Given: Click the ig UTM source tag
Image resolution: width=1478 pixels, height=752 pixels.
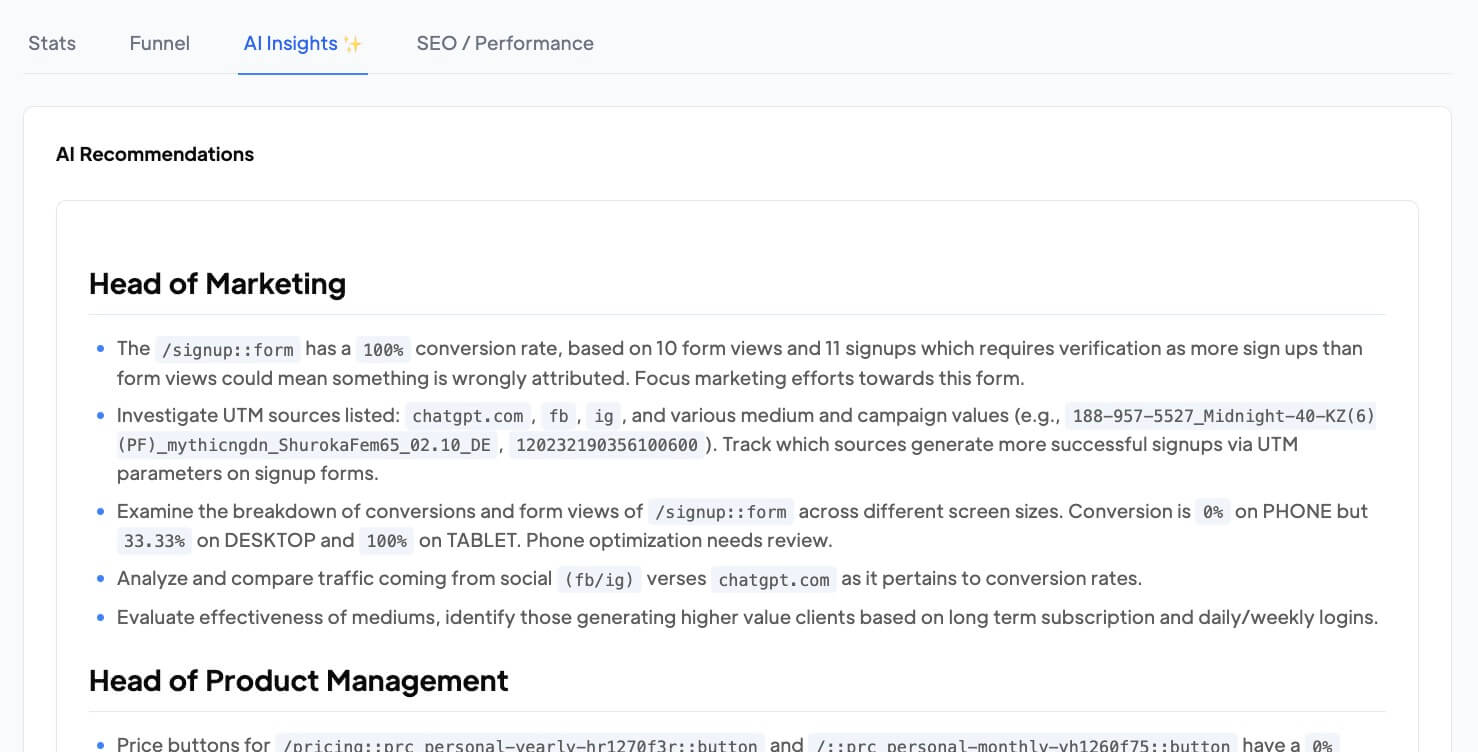Looking at the screenshot, I should tap(604, 415).
